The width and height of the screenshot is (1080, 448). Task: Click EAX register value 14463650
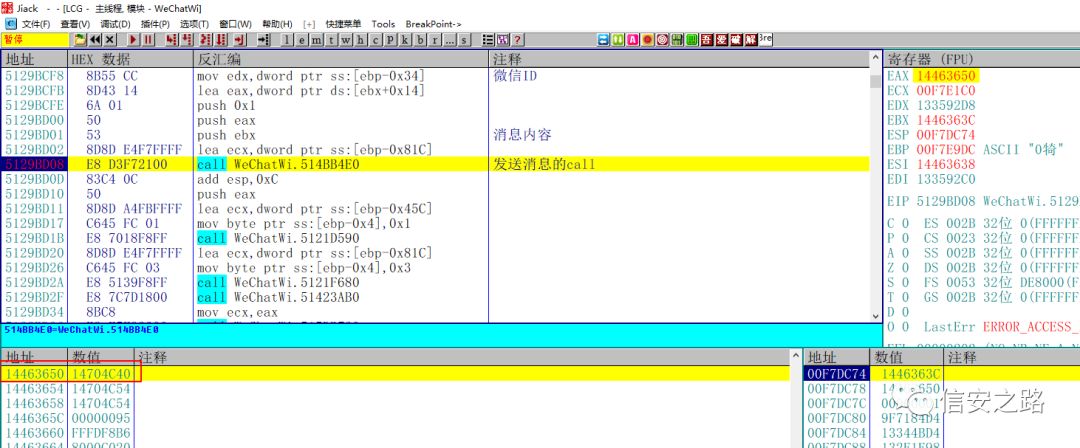point(946,76)
